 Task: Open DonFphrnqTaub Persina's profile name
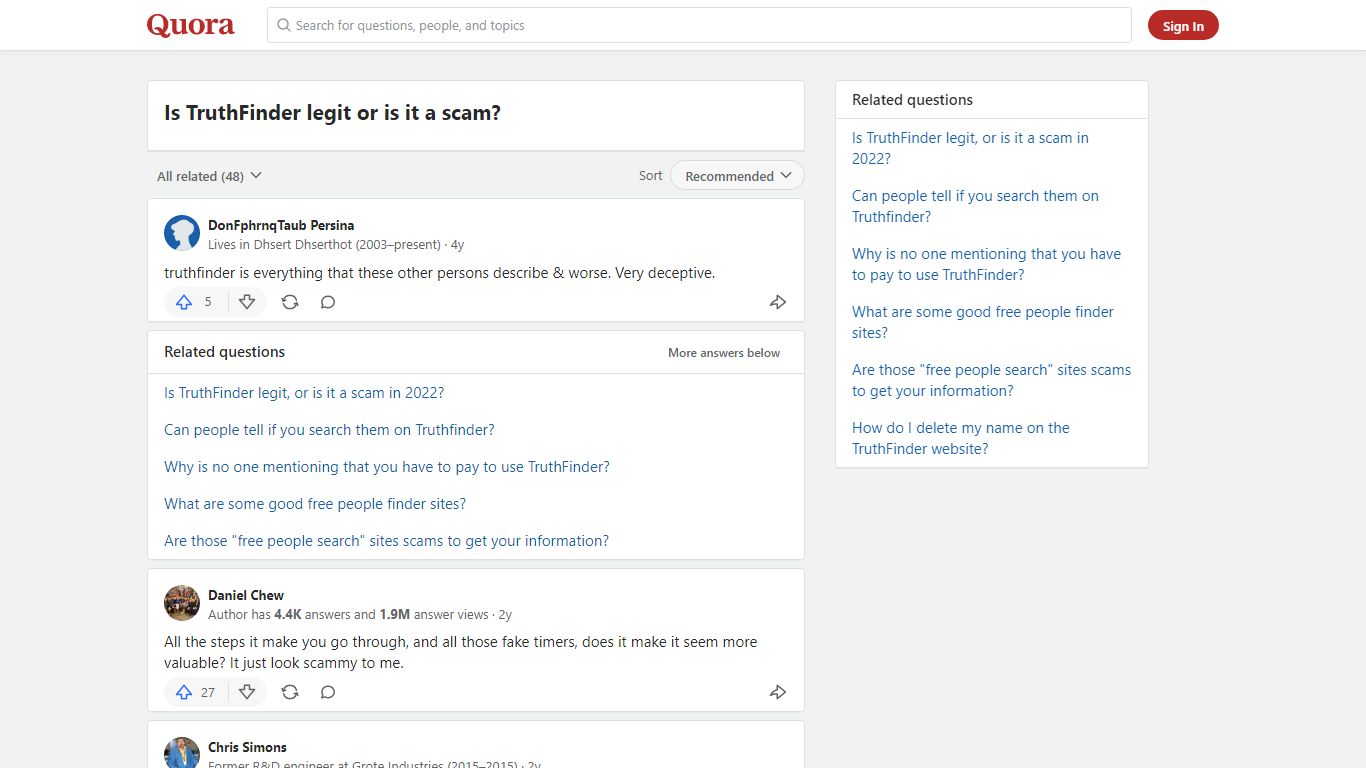(281, 225)
